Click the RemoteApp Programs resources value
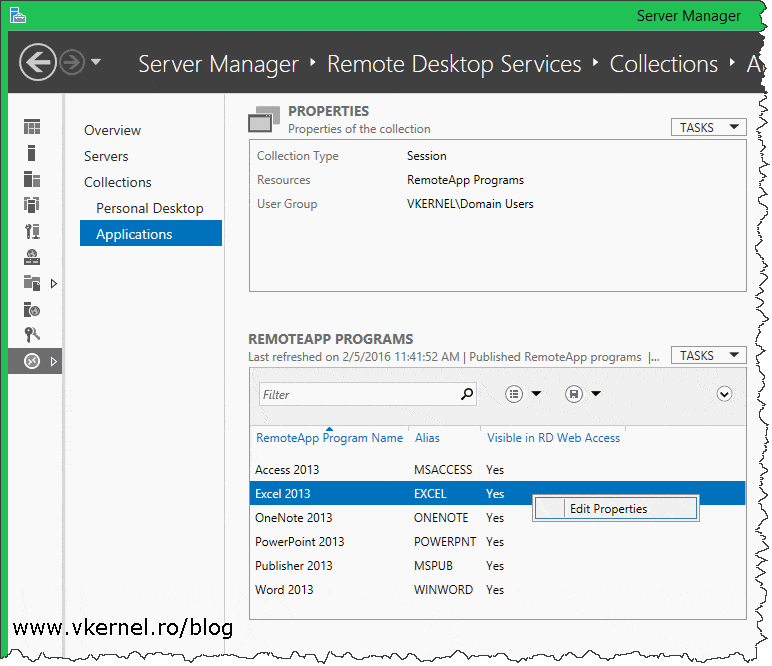772x666 pixels. point(465,180)
